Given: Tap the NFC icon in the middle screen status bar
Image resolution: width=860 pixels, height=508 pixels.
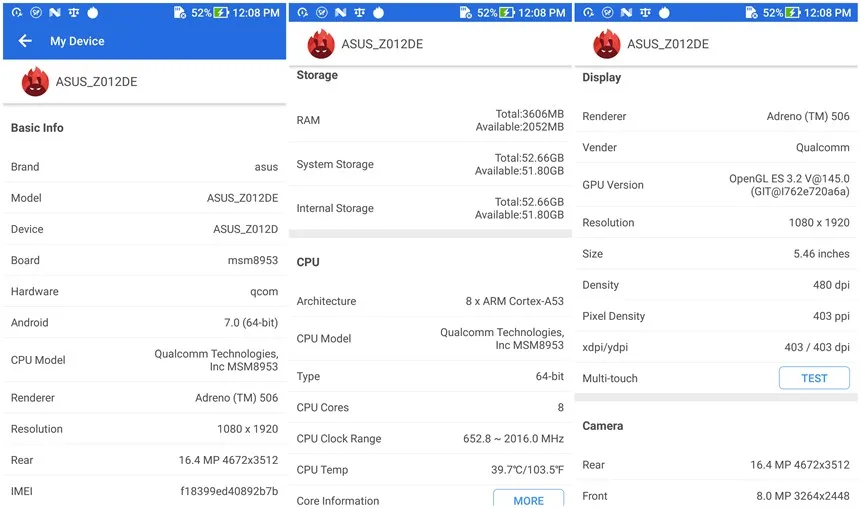Looking at the screenshot, I should click(x=341, y=12).
